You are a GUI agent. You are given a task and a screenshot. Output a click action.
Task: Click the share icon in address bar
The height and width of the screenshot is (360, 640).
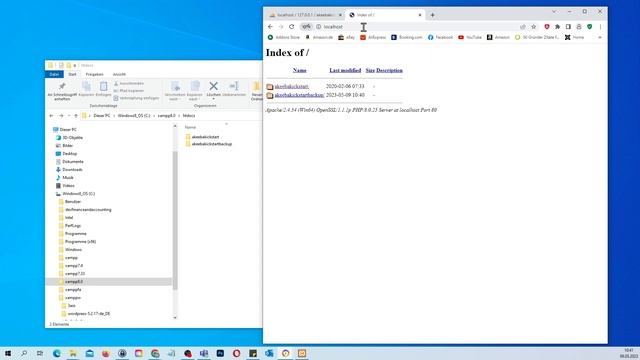point(523,27)
